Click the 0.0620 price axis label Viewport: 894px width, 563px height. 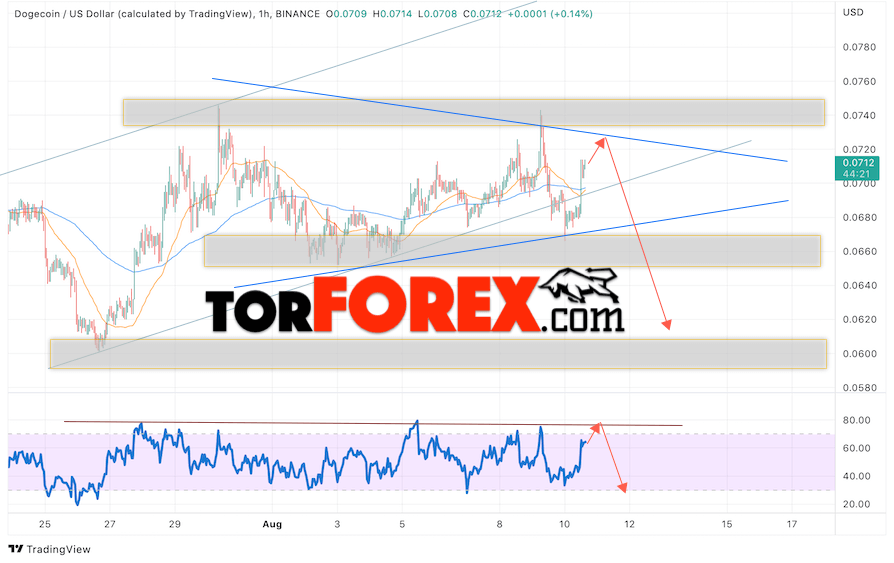(x=859, y=319)
